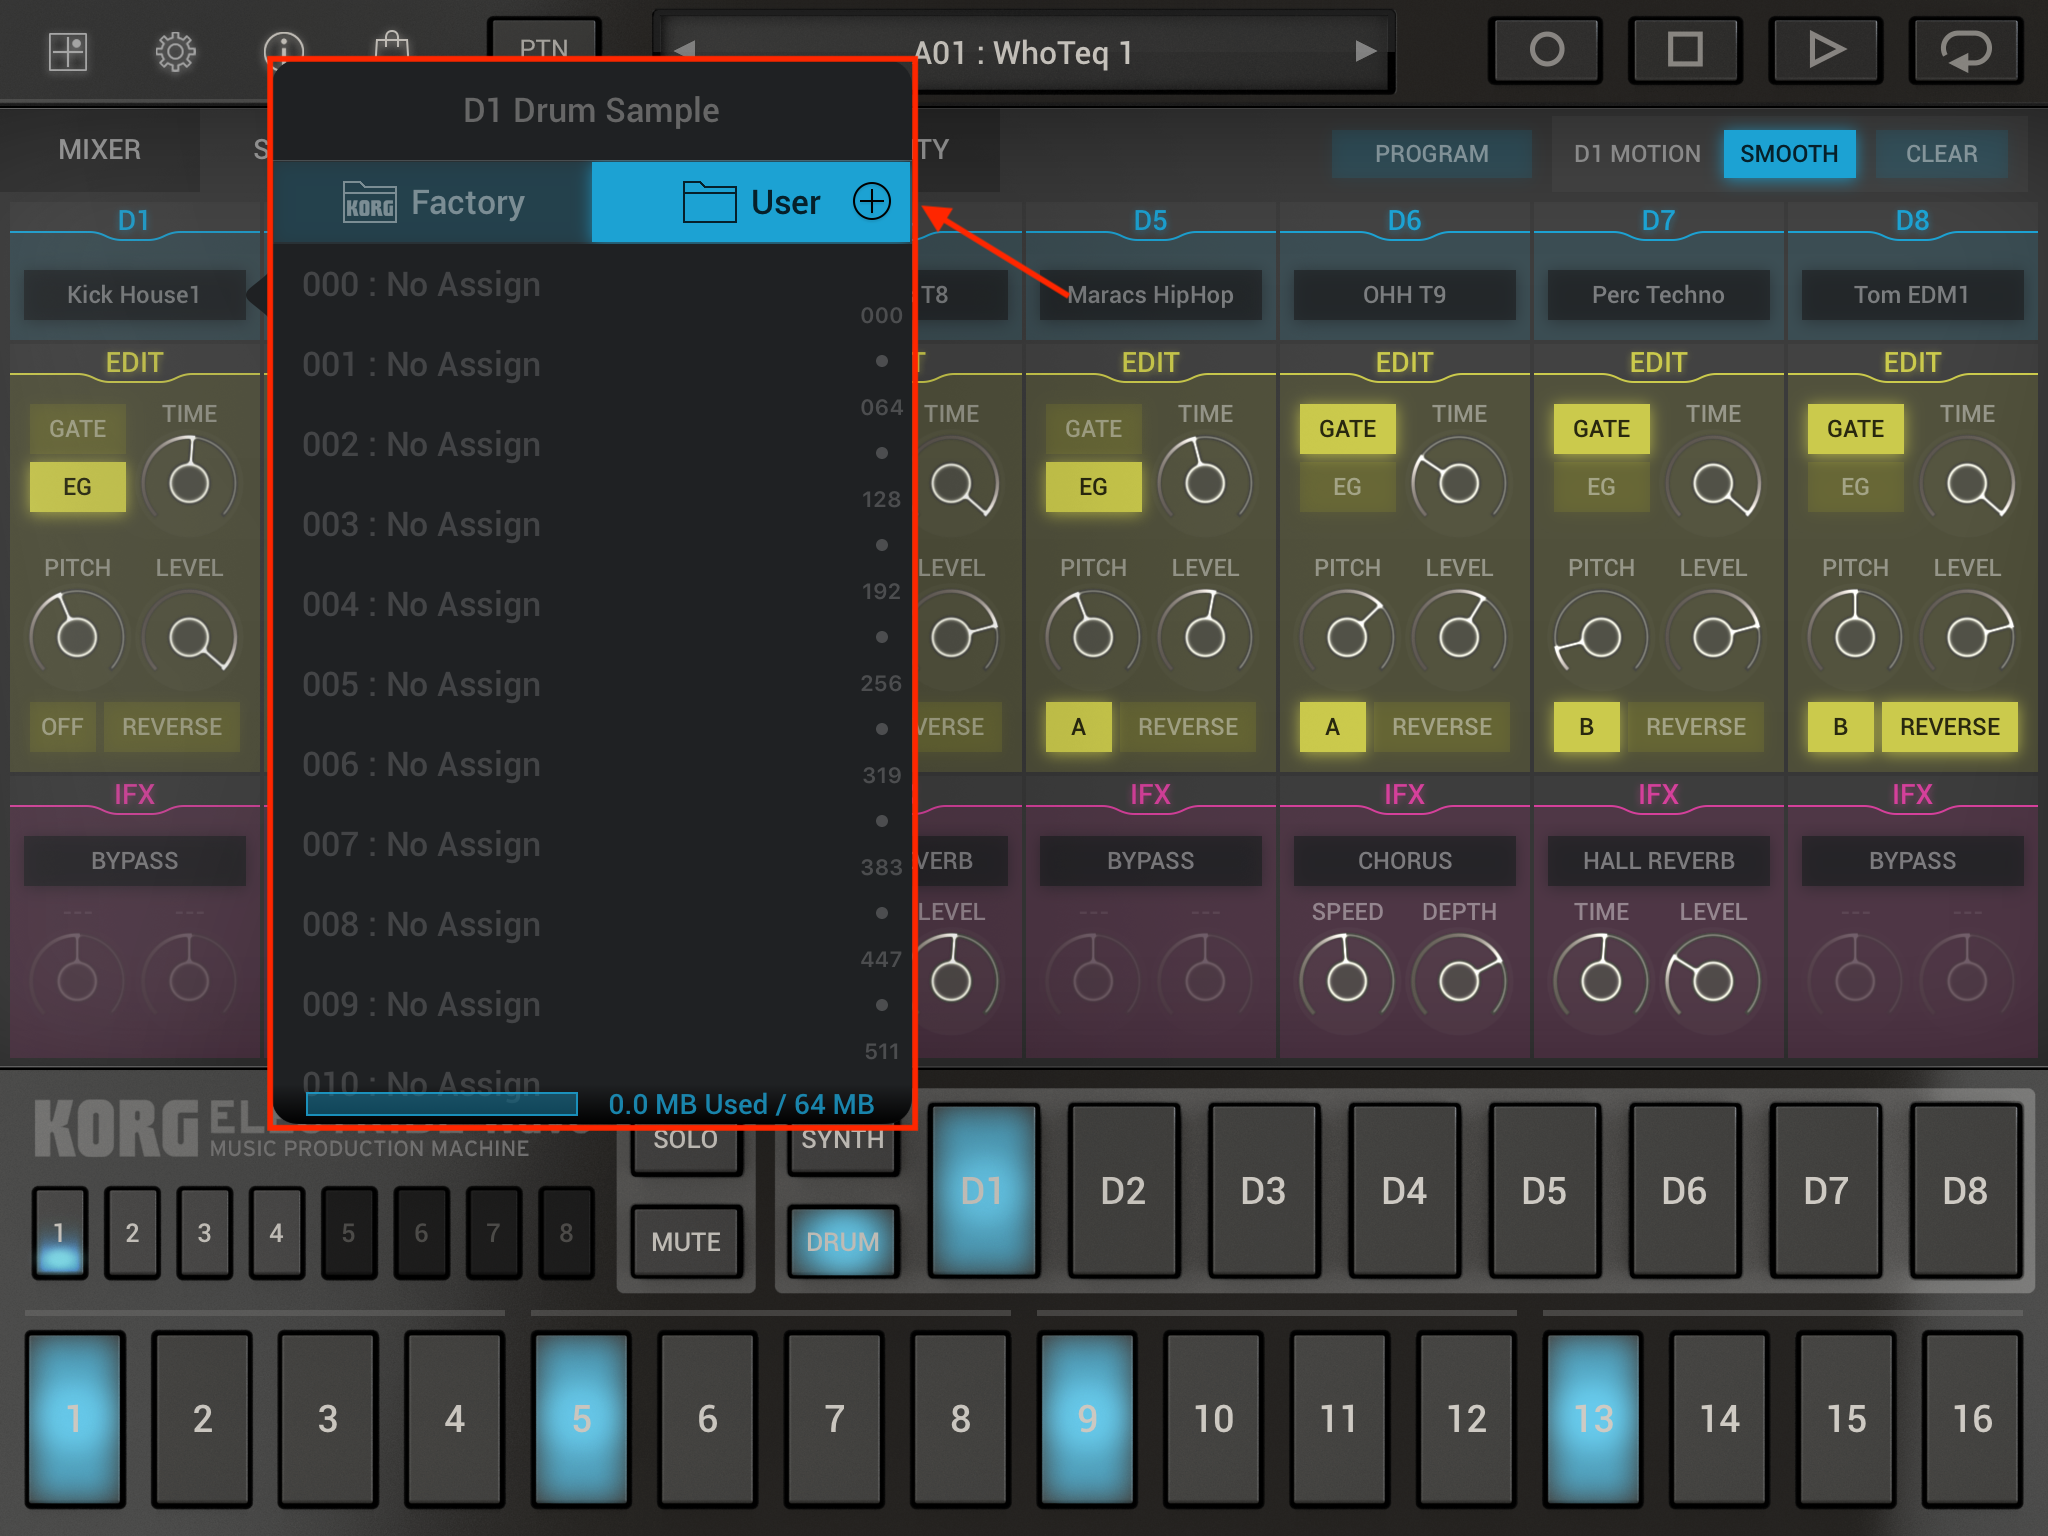Toggle step 13 pad
This screenshot has width=2048, height=1536.
[x=1594, y=1419]
